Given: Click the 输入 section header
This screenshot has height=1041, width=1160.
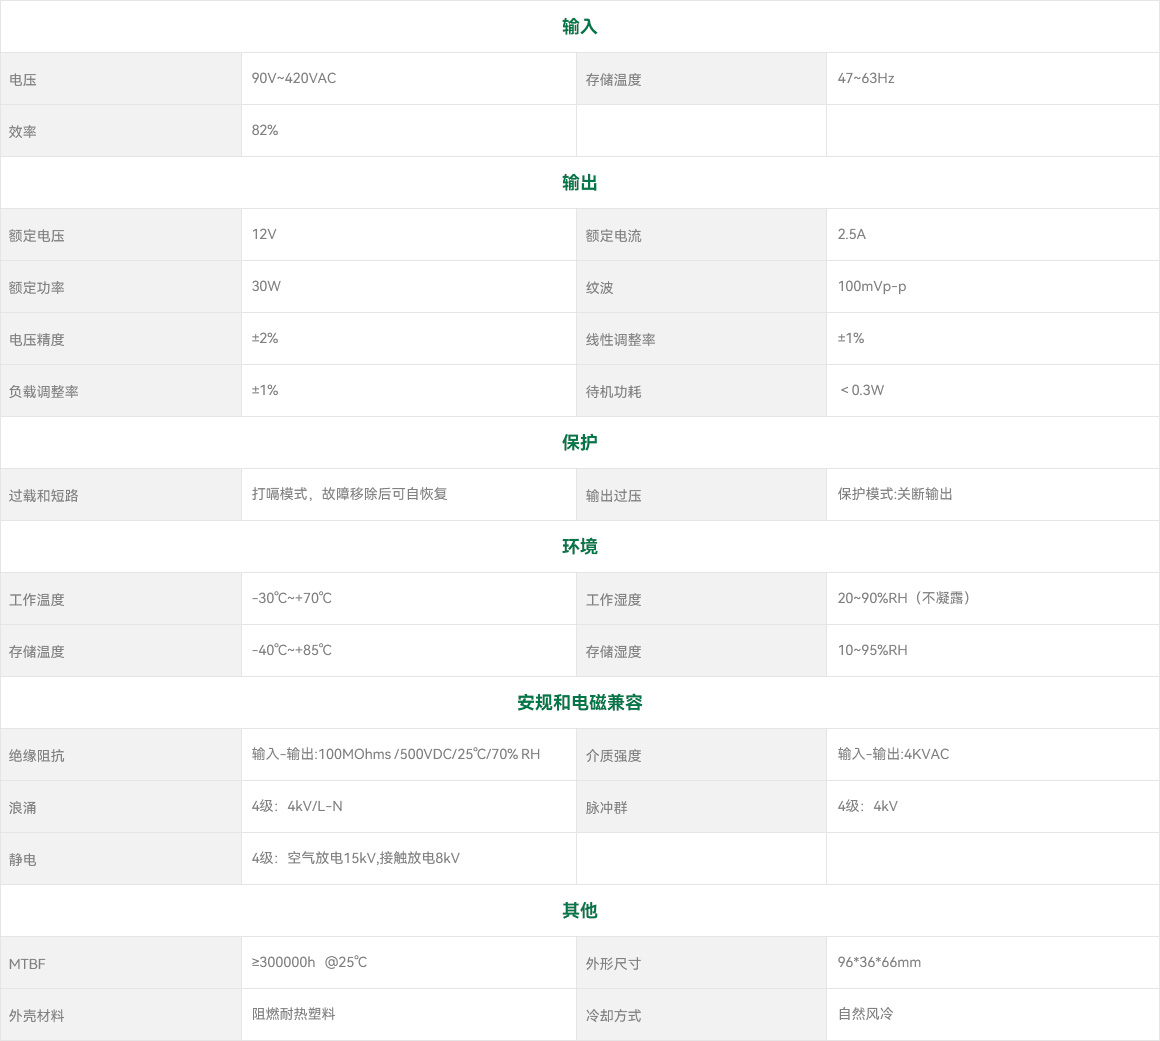Looking at the screenshot, I should click(x=579, y=27).
